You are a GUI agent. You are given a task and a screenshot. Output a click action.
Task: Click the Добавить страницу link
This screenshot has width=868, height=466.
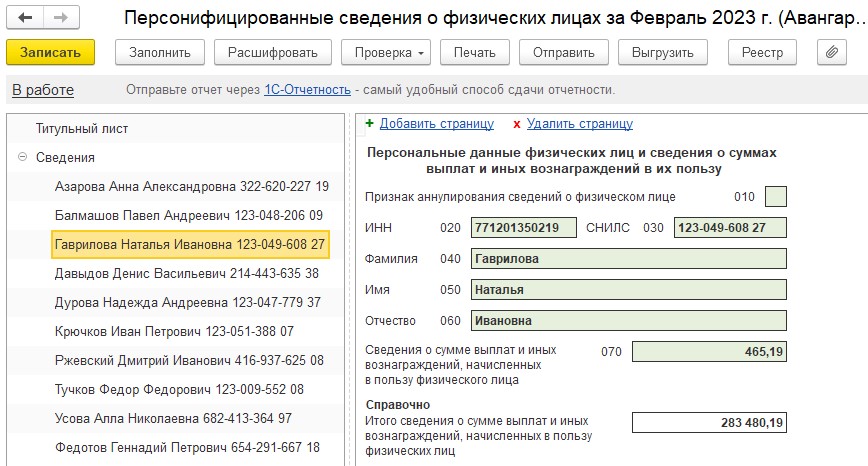coord(437,124)
